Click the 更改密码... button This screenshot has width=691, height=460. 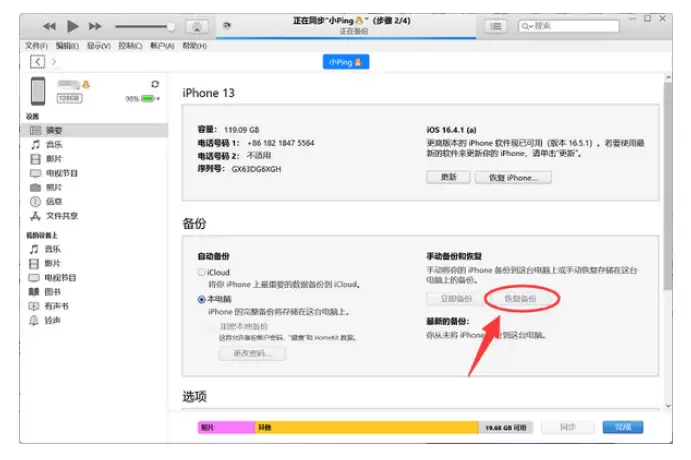coord(252,353)
